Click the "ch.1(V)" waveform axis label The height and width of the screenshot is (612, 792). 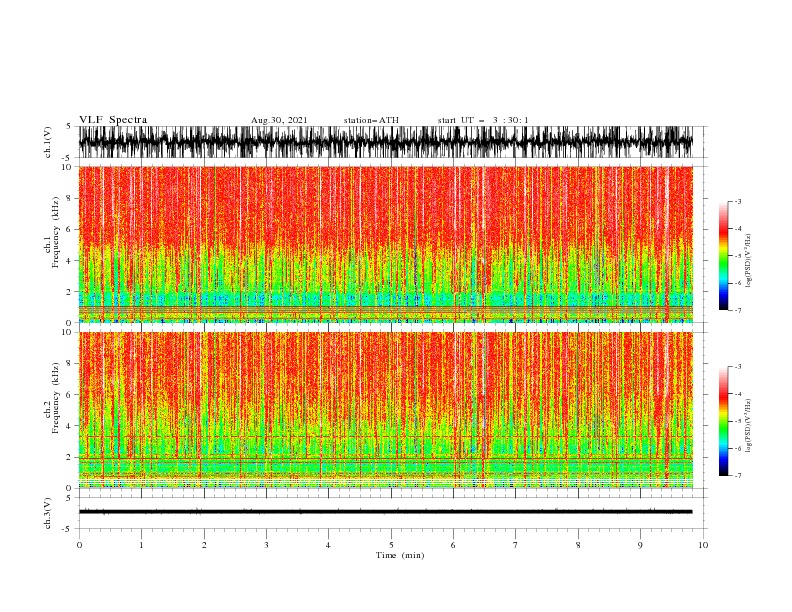48,142
